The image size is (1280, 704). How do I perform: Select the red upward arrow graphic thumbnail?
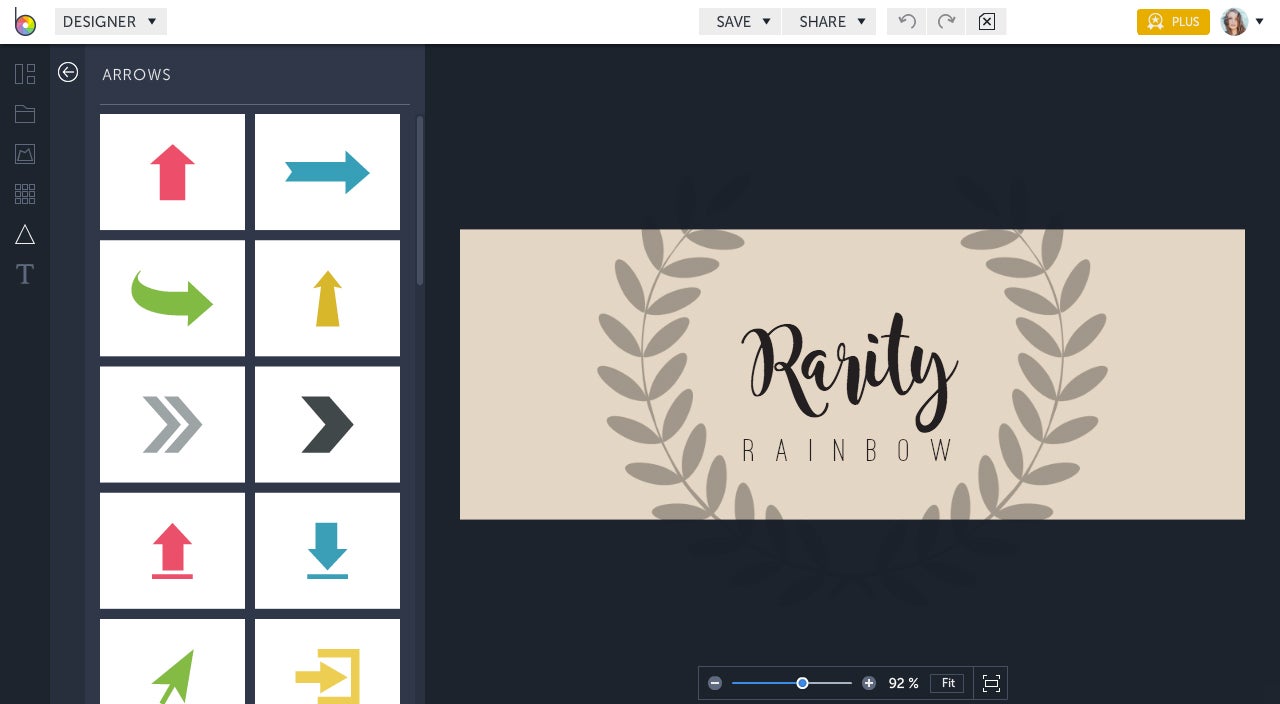[x=172, y=171]
